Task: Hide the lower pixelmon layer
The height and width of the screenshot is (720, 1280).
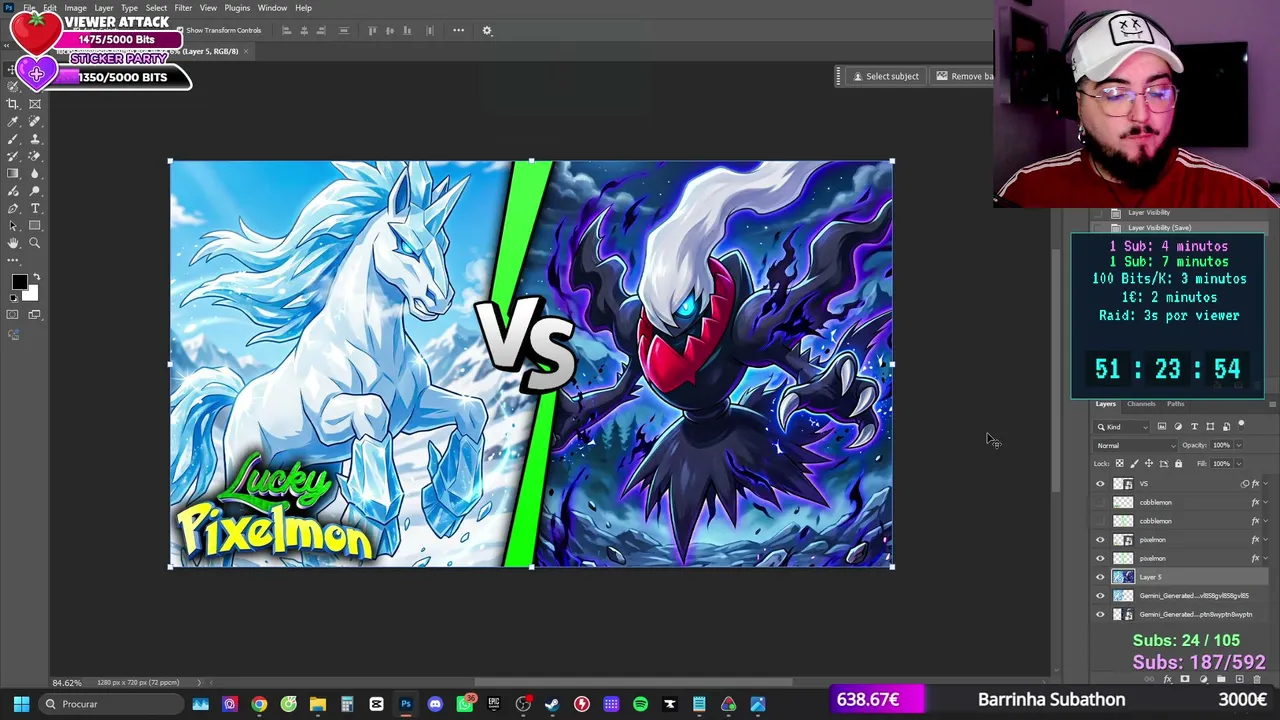Action: click(x=1101, y=558)
